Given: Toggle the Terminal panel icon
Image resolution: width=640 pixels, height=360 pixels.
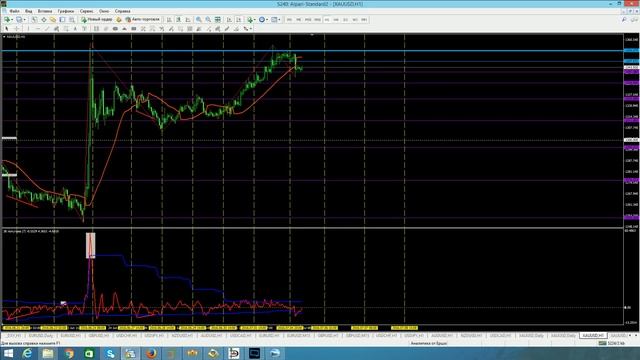Looking at the screenshot, I should (x=62, y=20).
